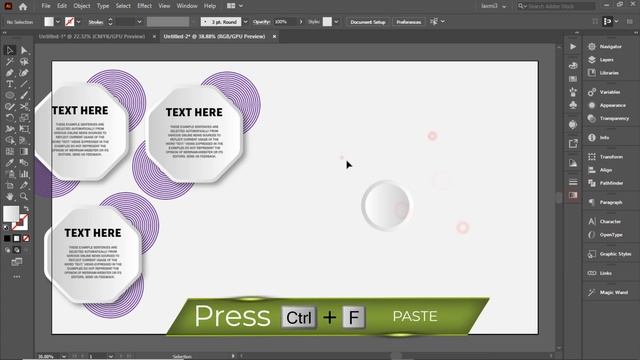Select the Artboard tool
Viewport: 640px width, 360px height.
[x=10, y=185]
